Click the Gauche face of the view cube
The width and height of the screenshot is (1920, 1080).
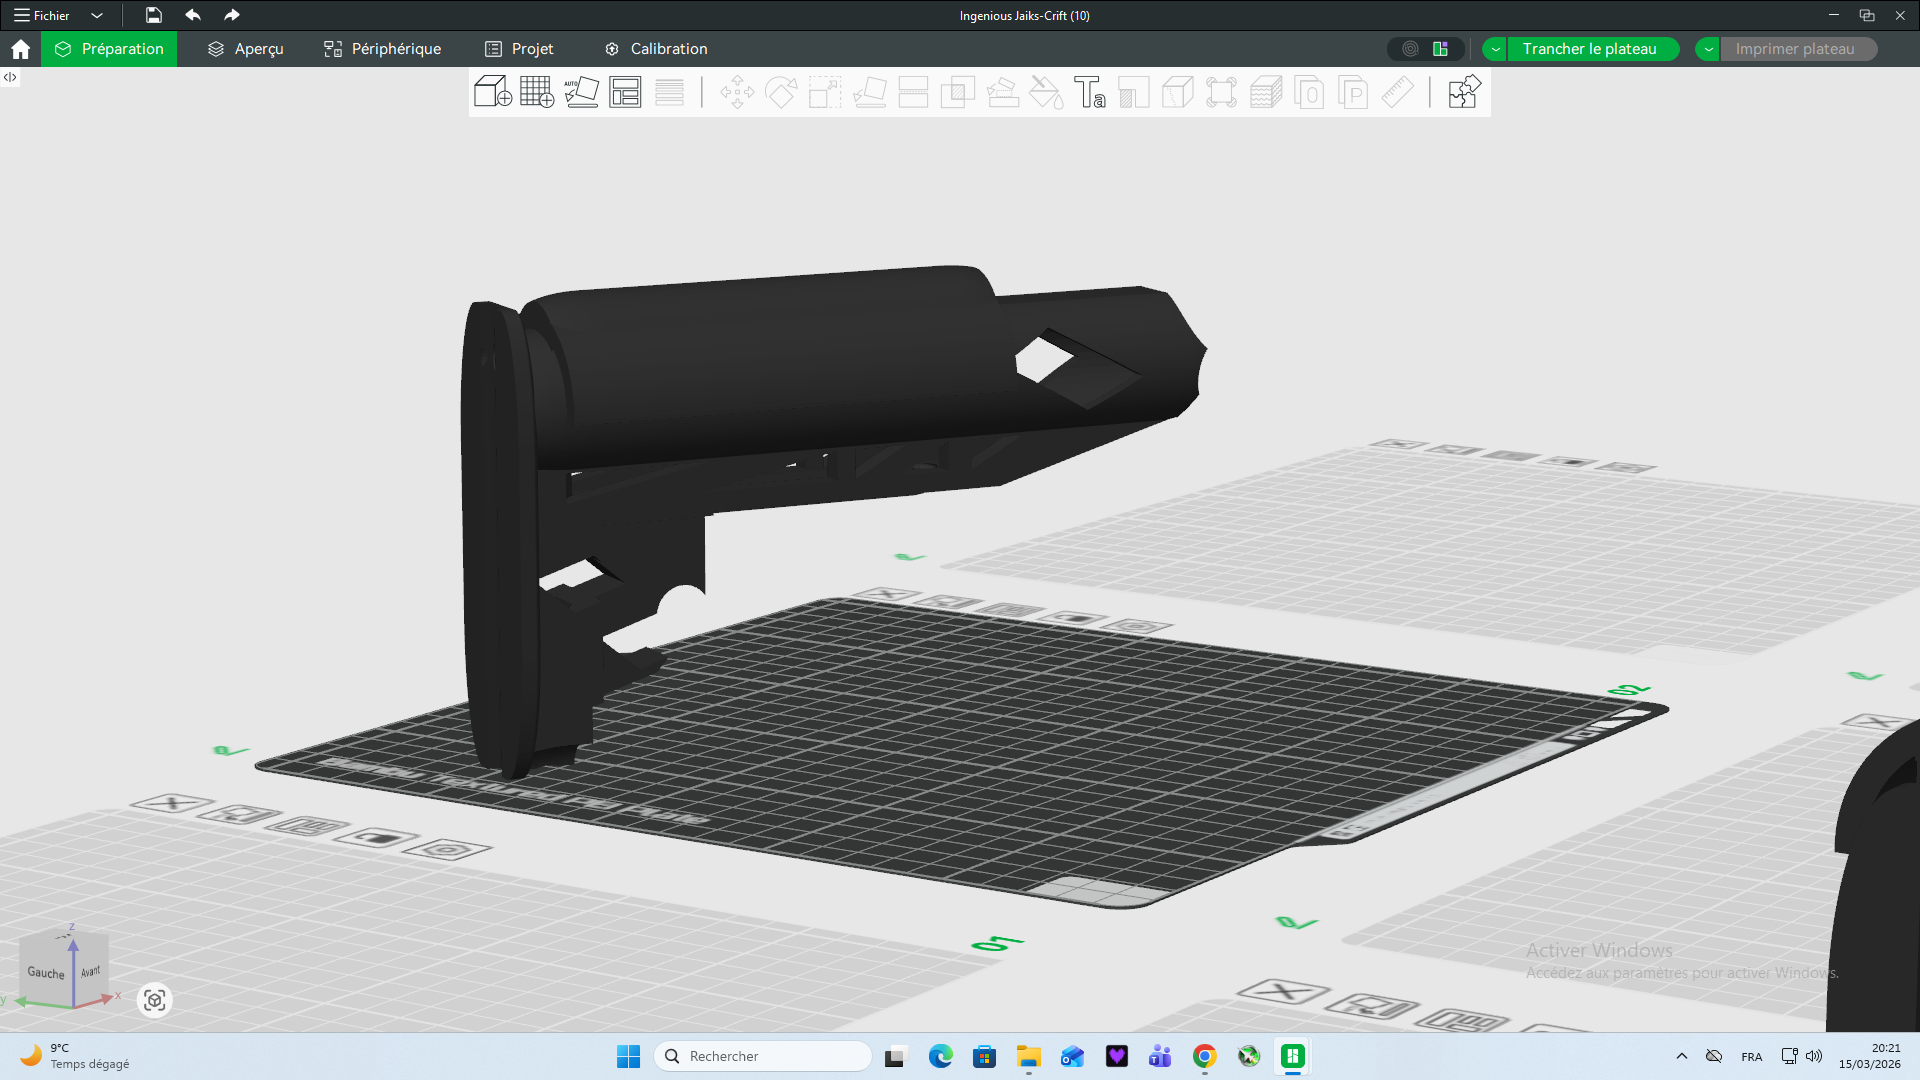click(x=46, y=973)
